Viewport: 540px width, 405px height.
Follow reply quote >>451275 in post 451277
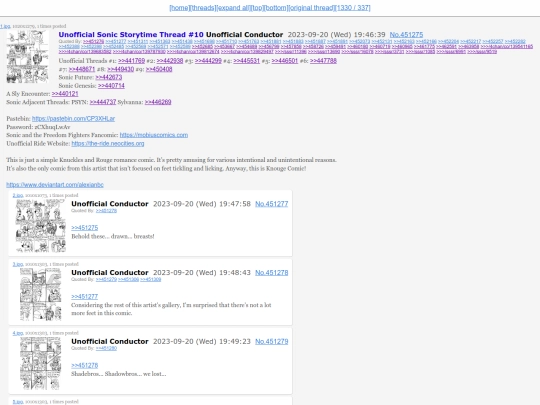tap(84, 228)
